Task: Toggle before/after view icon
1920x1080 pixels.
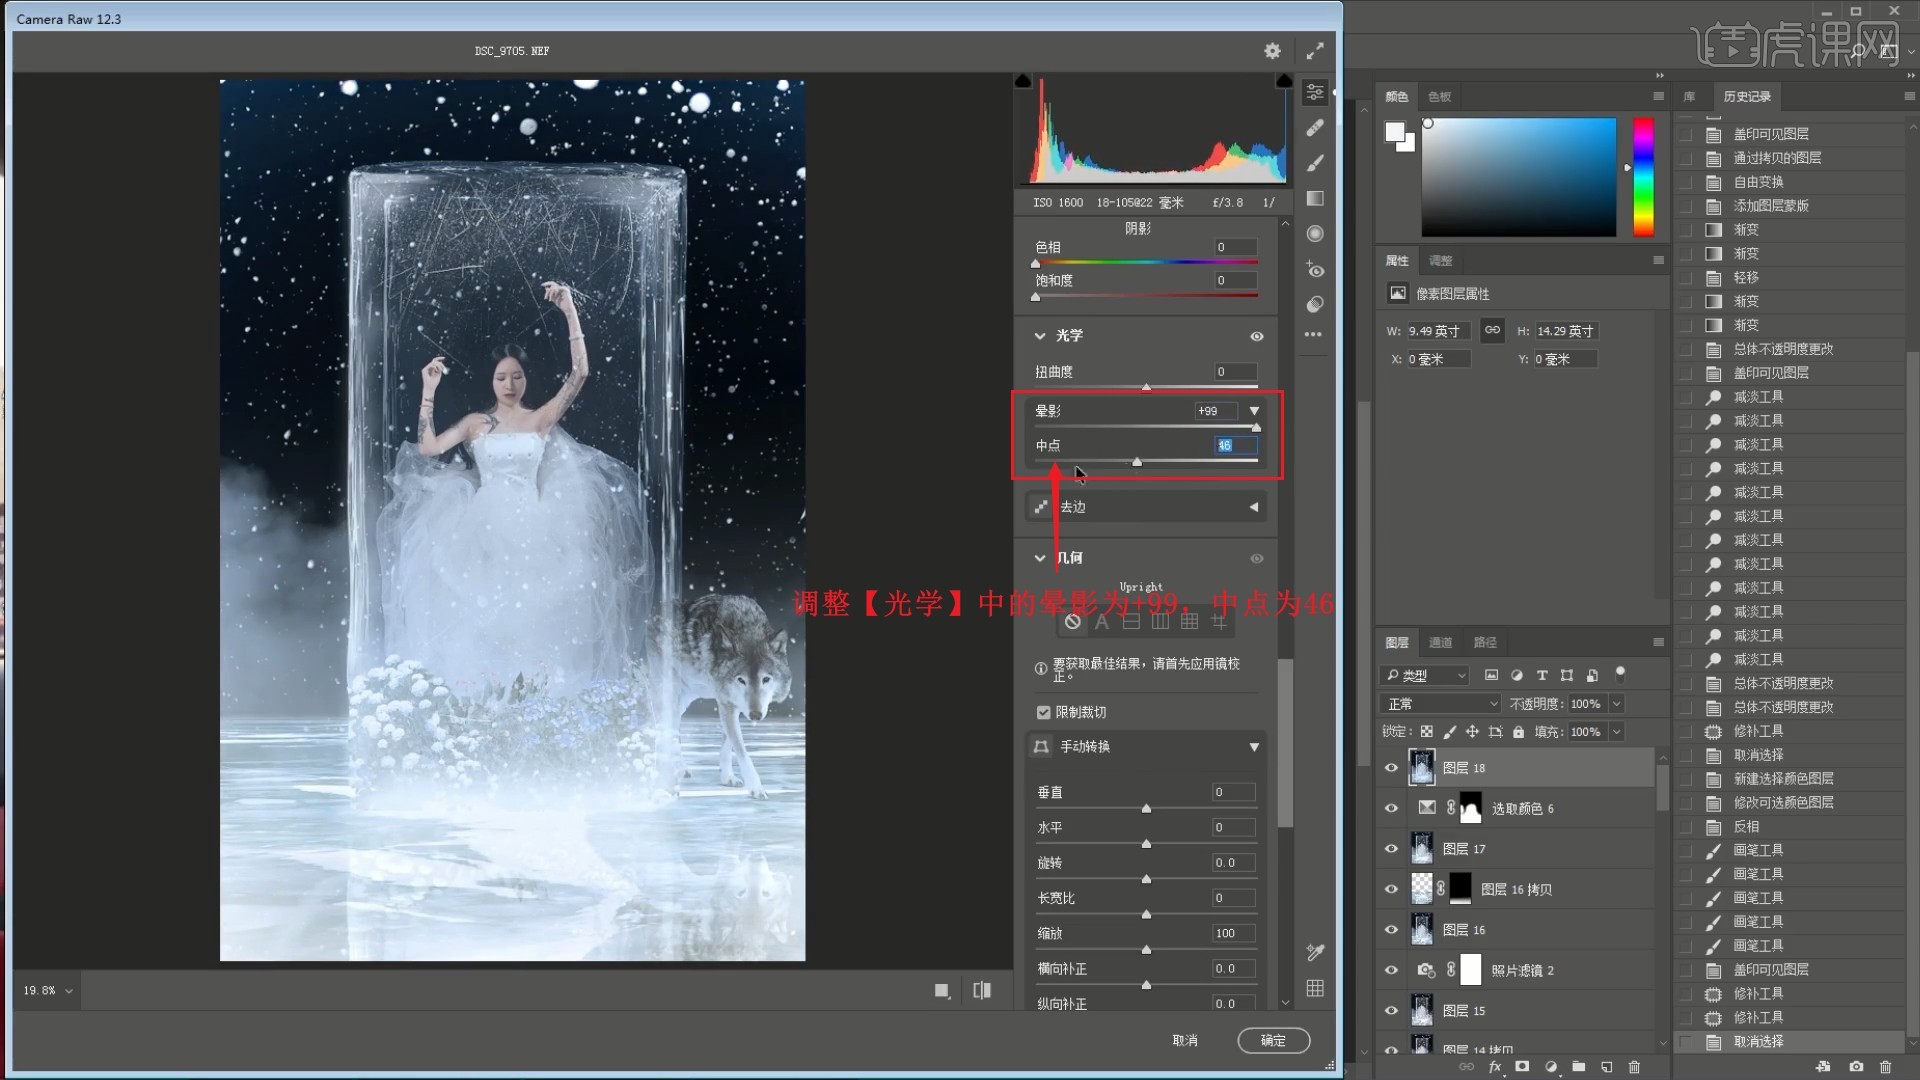Action: (982, 990)
